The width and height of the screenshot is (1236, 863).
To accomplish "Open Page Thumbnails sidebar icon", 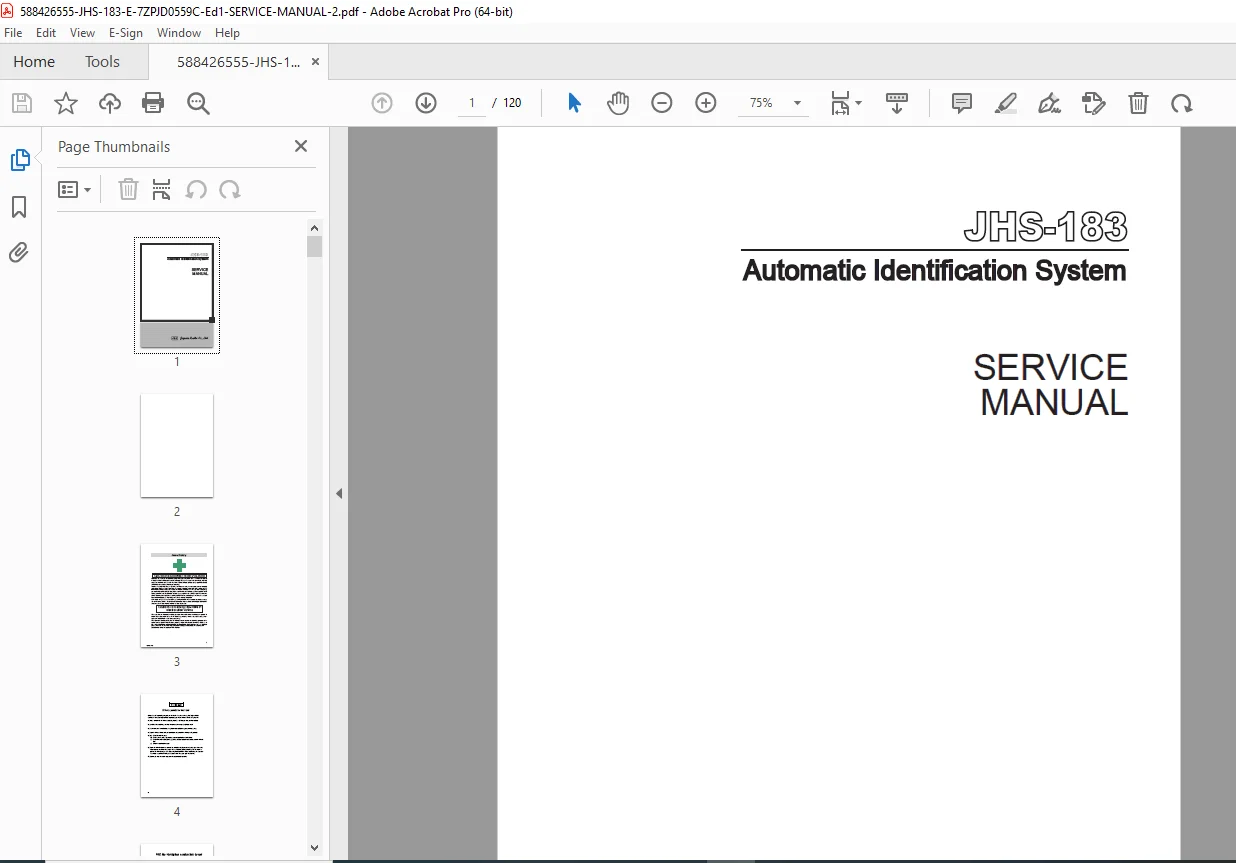I will 20,160.
